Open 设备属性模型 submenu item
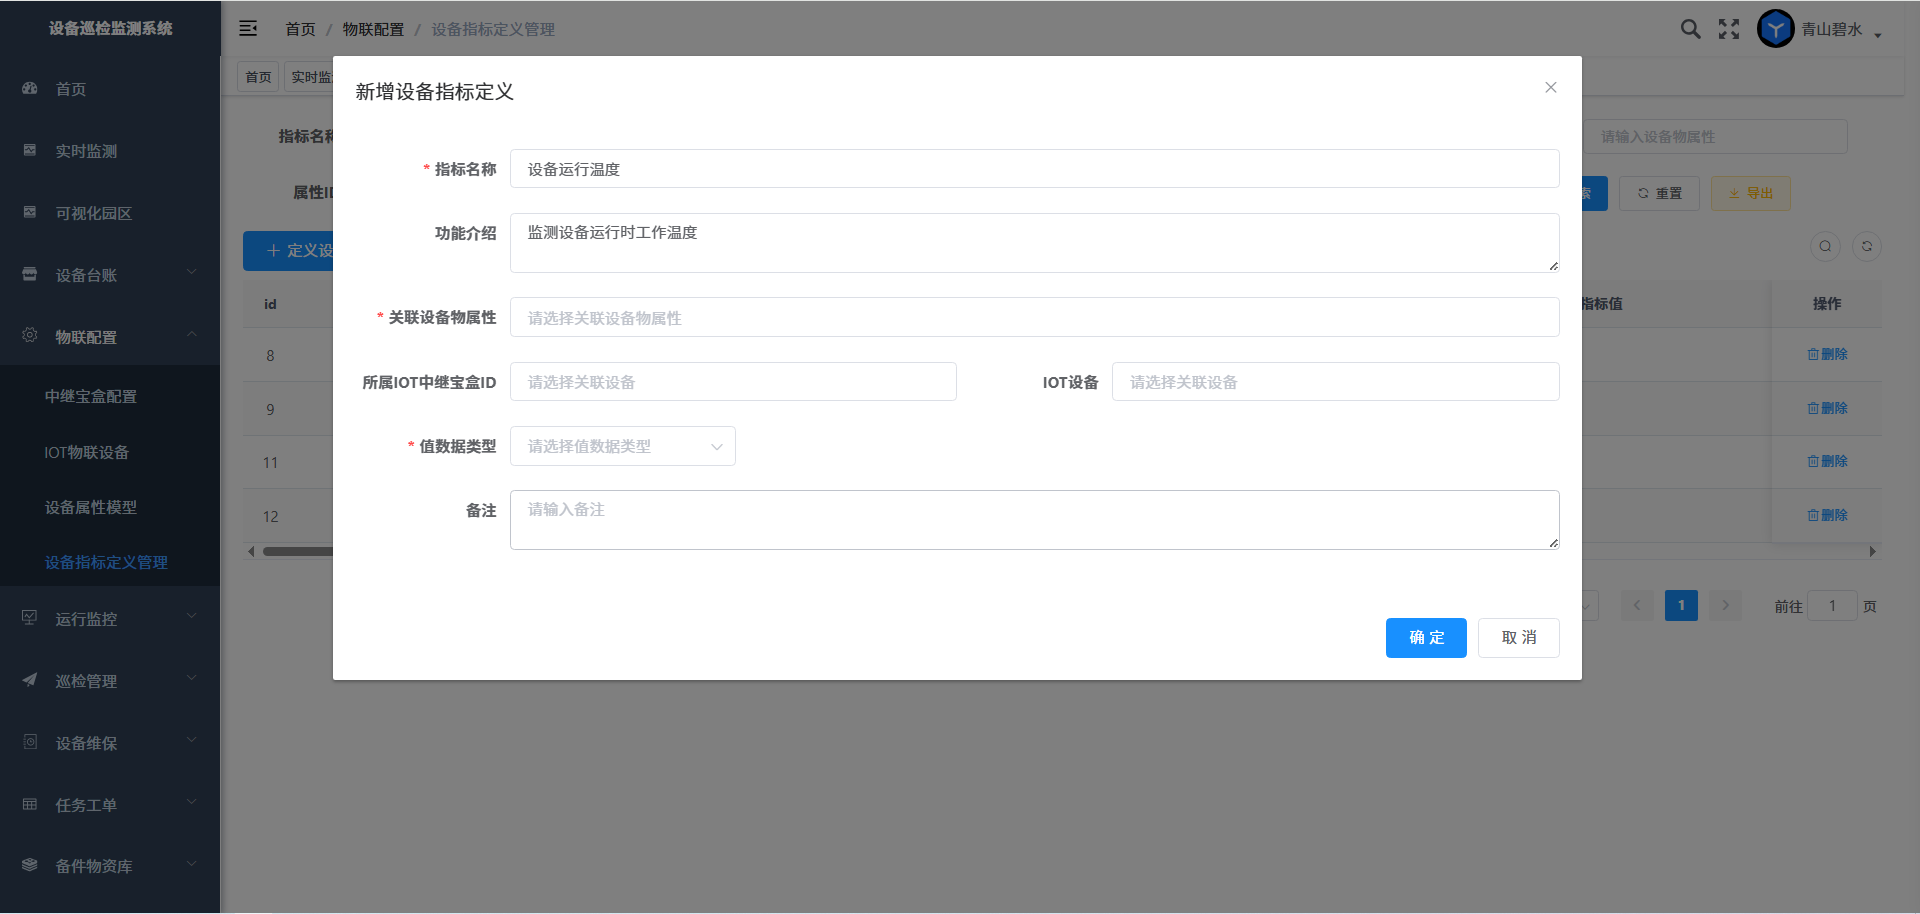The height and width of the screenshot is (914, 1920). pos(91,507)
